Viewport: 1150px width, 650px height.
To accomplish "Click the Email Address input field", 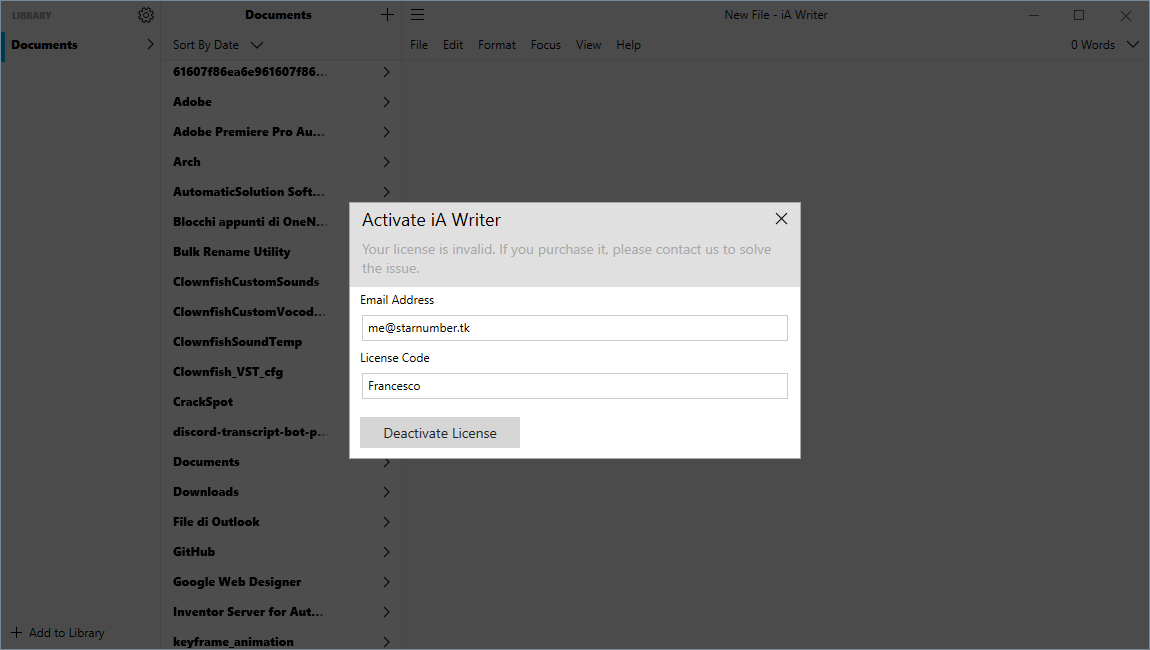I will coord(574,328).
